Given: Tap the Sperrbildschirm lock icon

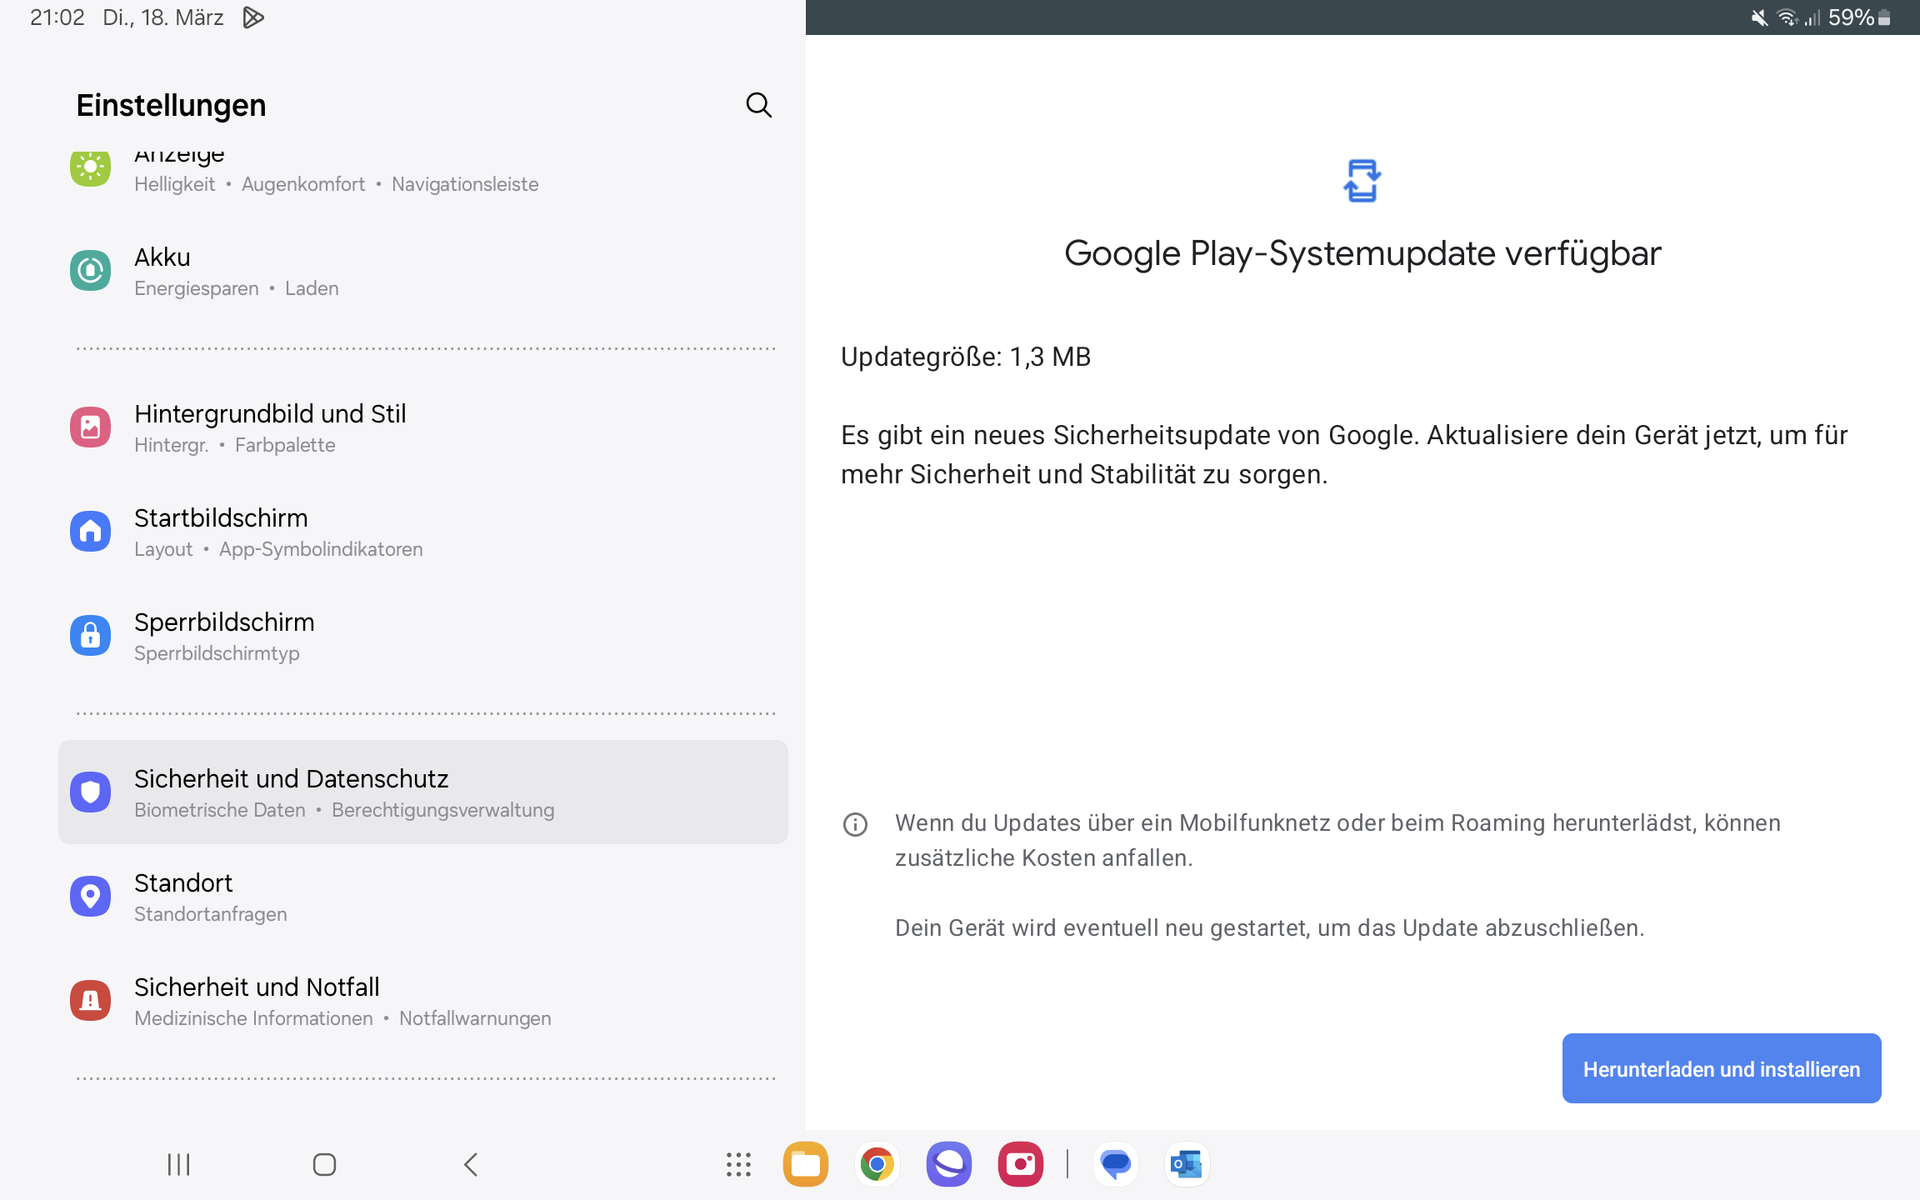Looking at the screenshot, I should coord(90,635).
